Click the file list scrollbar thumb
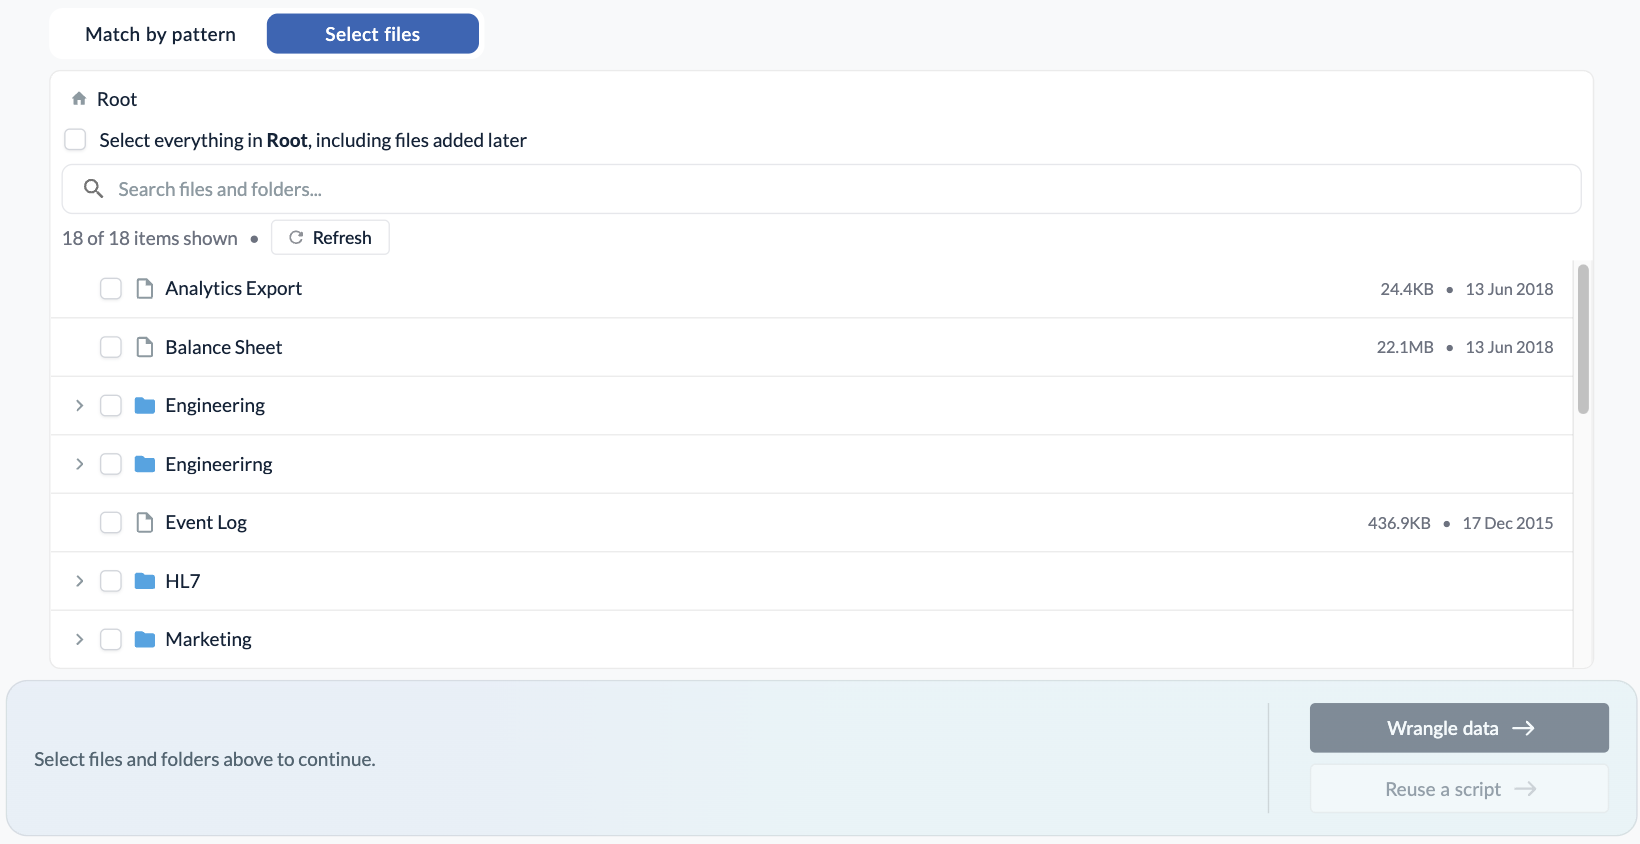The image size is (1640, 844). [x=1583, y=339]
